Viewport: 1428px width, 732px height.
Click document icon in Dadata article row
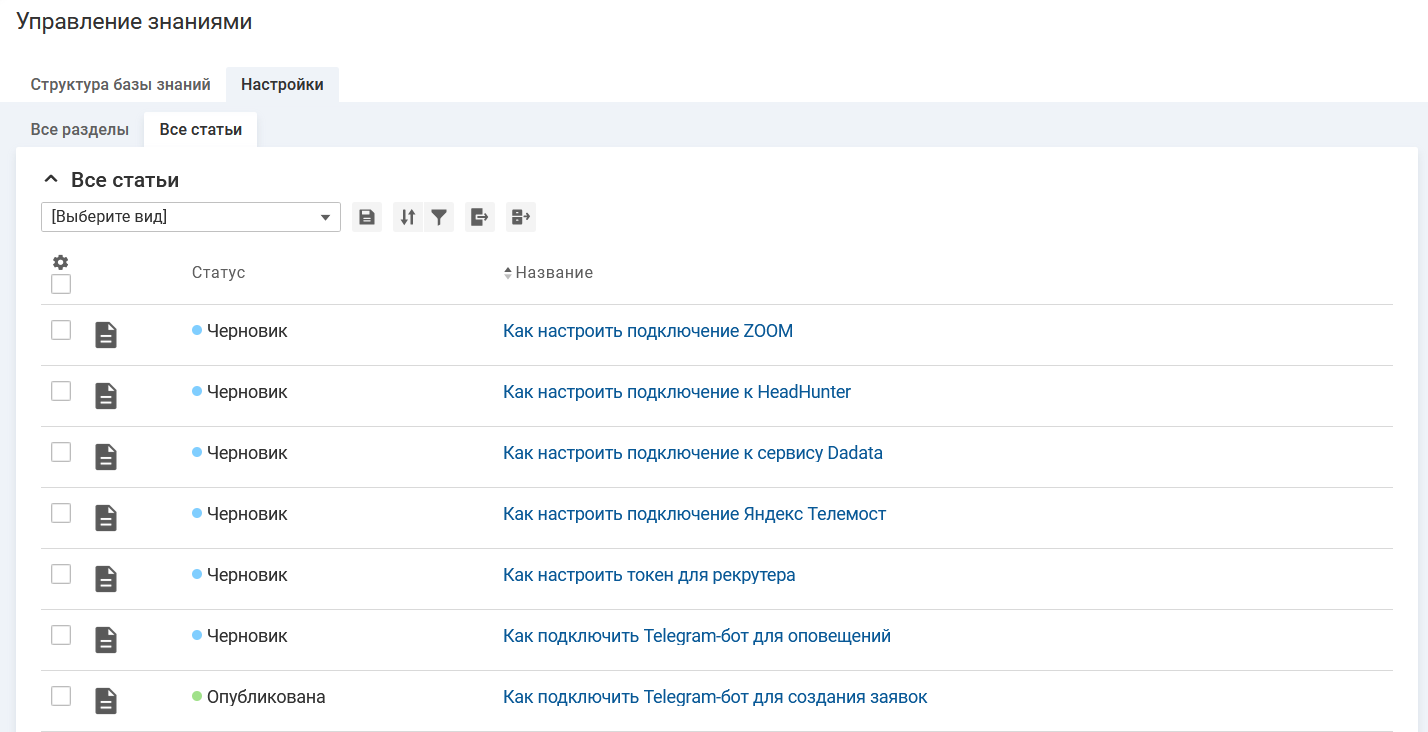[x=106, y=457]
